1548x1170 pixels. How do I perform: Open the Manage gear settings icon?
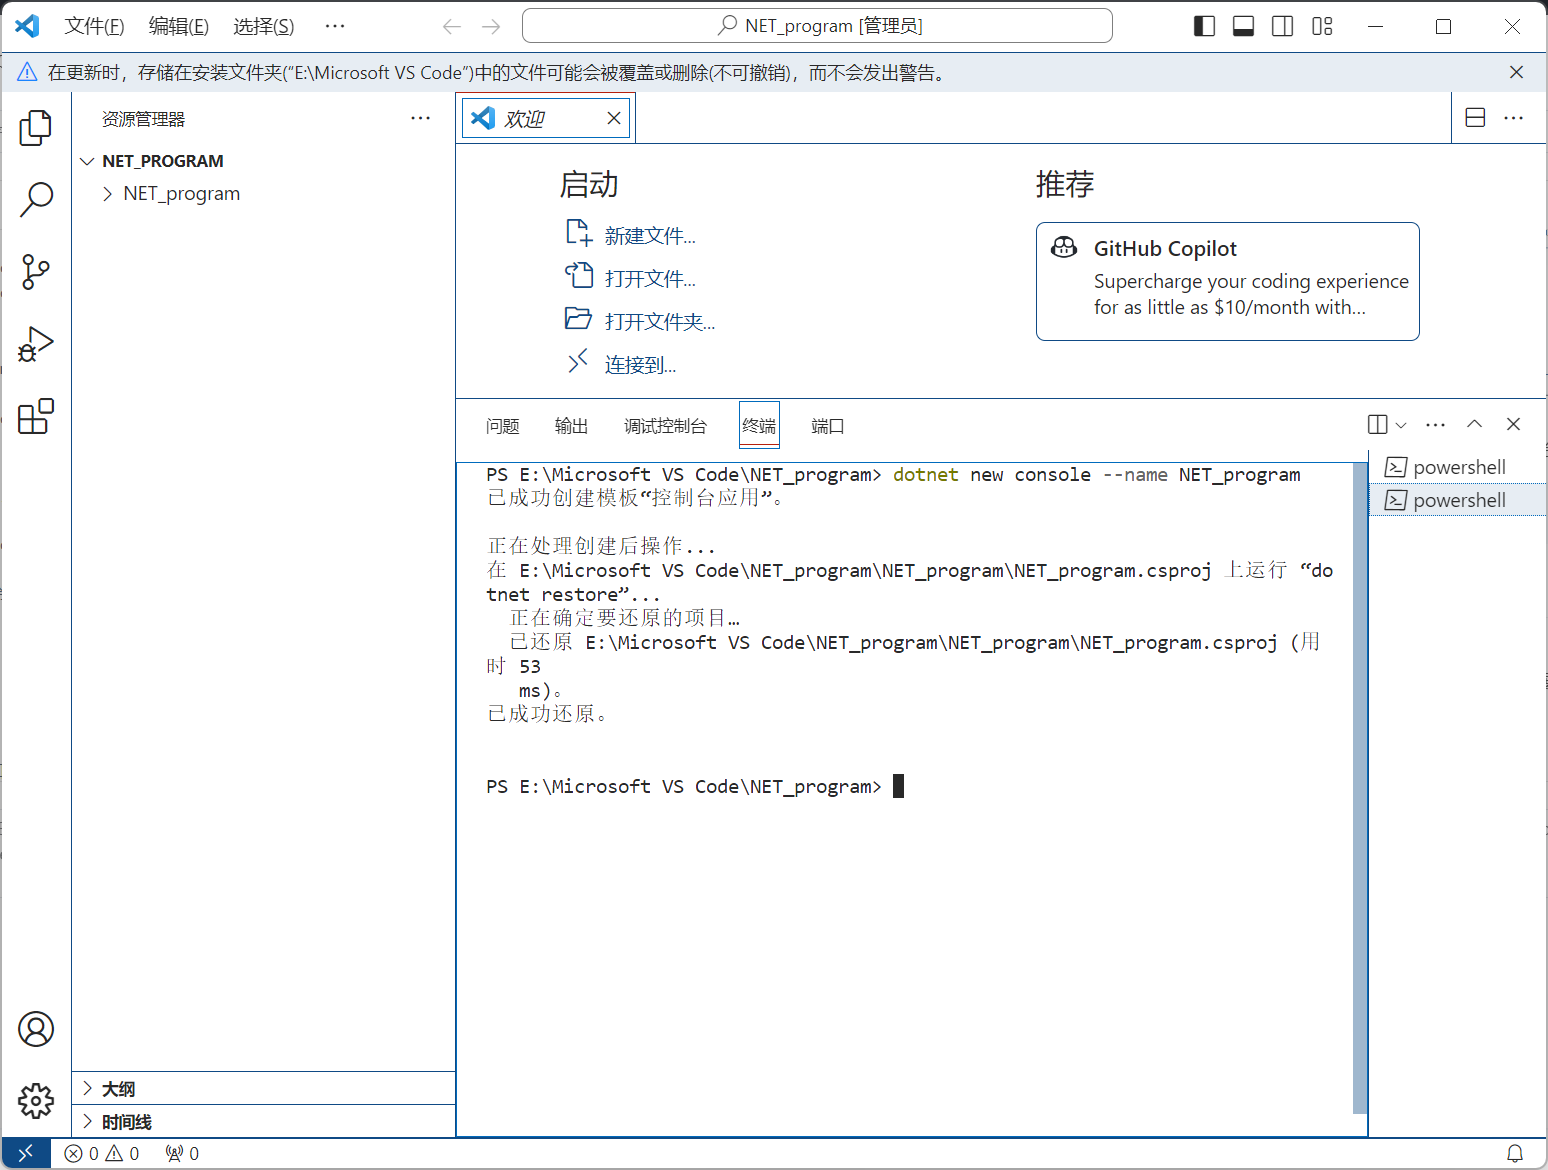(36, 1101)
